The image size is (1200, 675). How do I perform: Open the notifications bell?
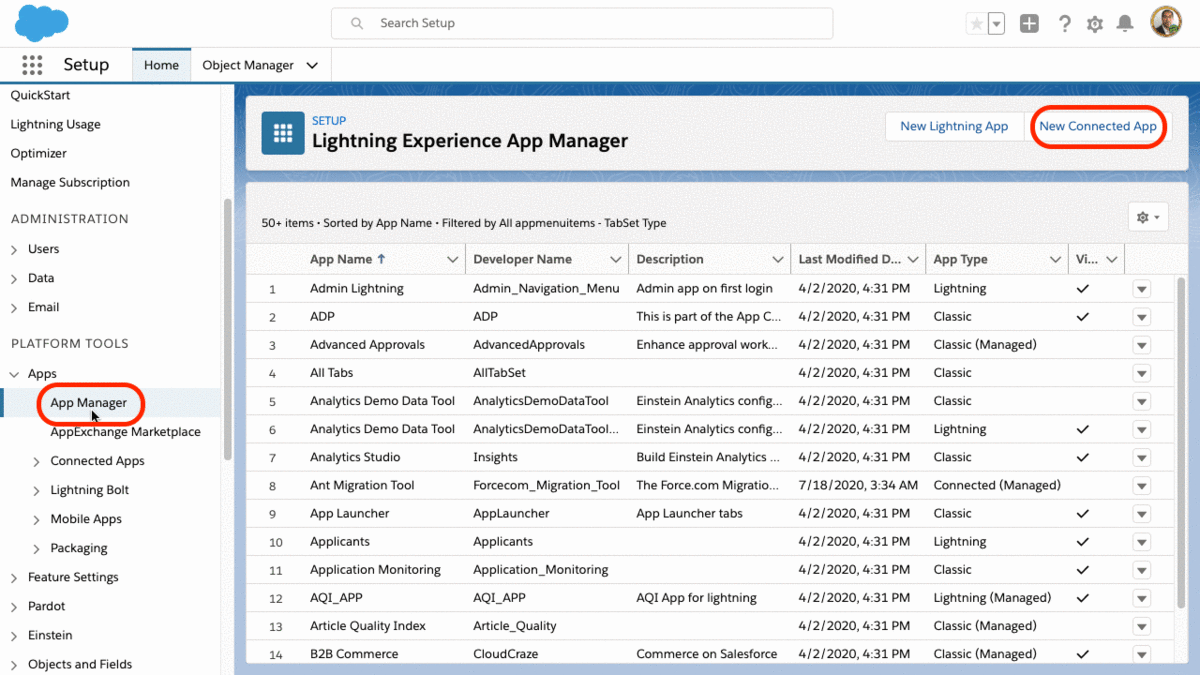coord(1125,24)
